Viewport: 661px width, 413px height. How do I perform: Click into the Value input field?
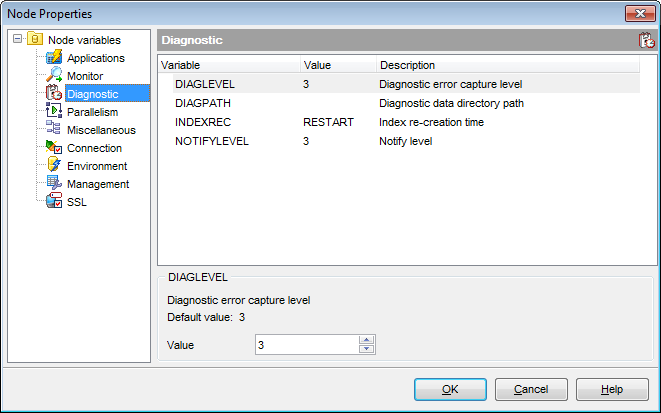[306, 345]
